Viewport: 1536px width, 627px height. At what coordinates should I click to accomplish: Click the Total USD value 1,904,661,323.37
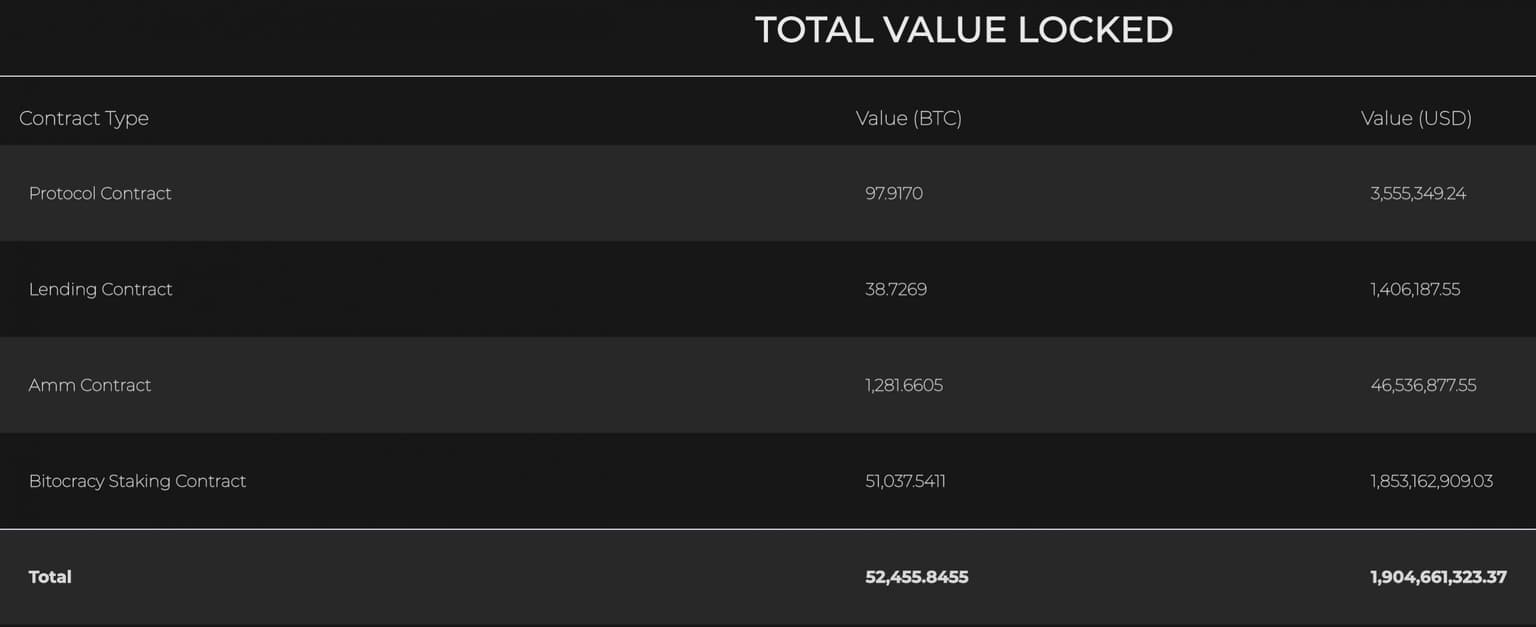click(1438, 577)
